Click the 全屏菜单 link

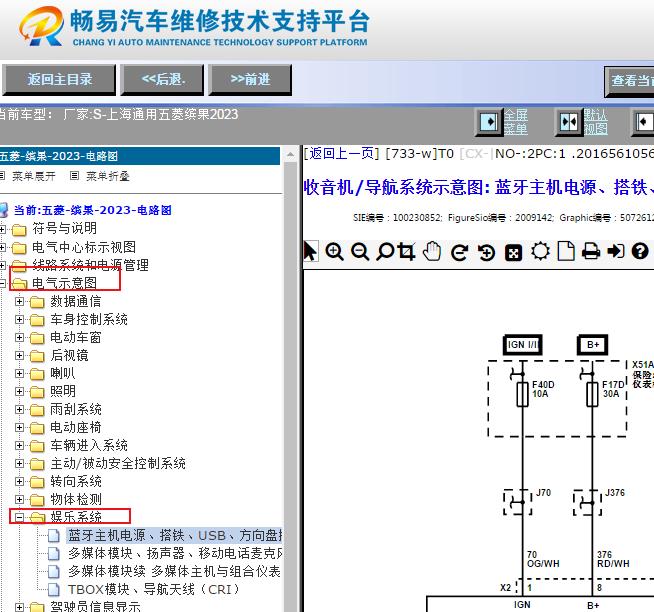click(516, 122)
